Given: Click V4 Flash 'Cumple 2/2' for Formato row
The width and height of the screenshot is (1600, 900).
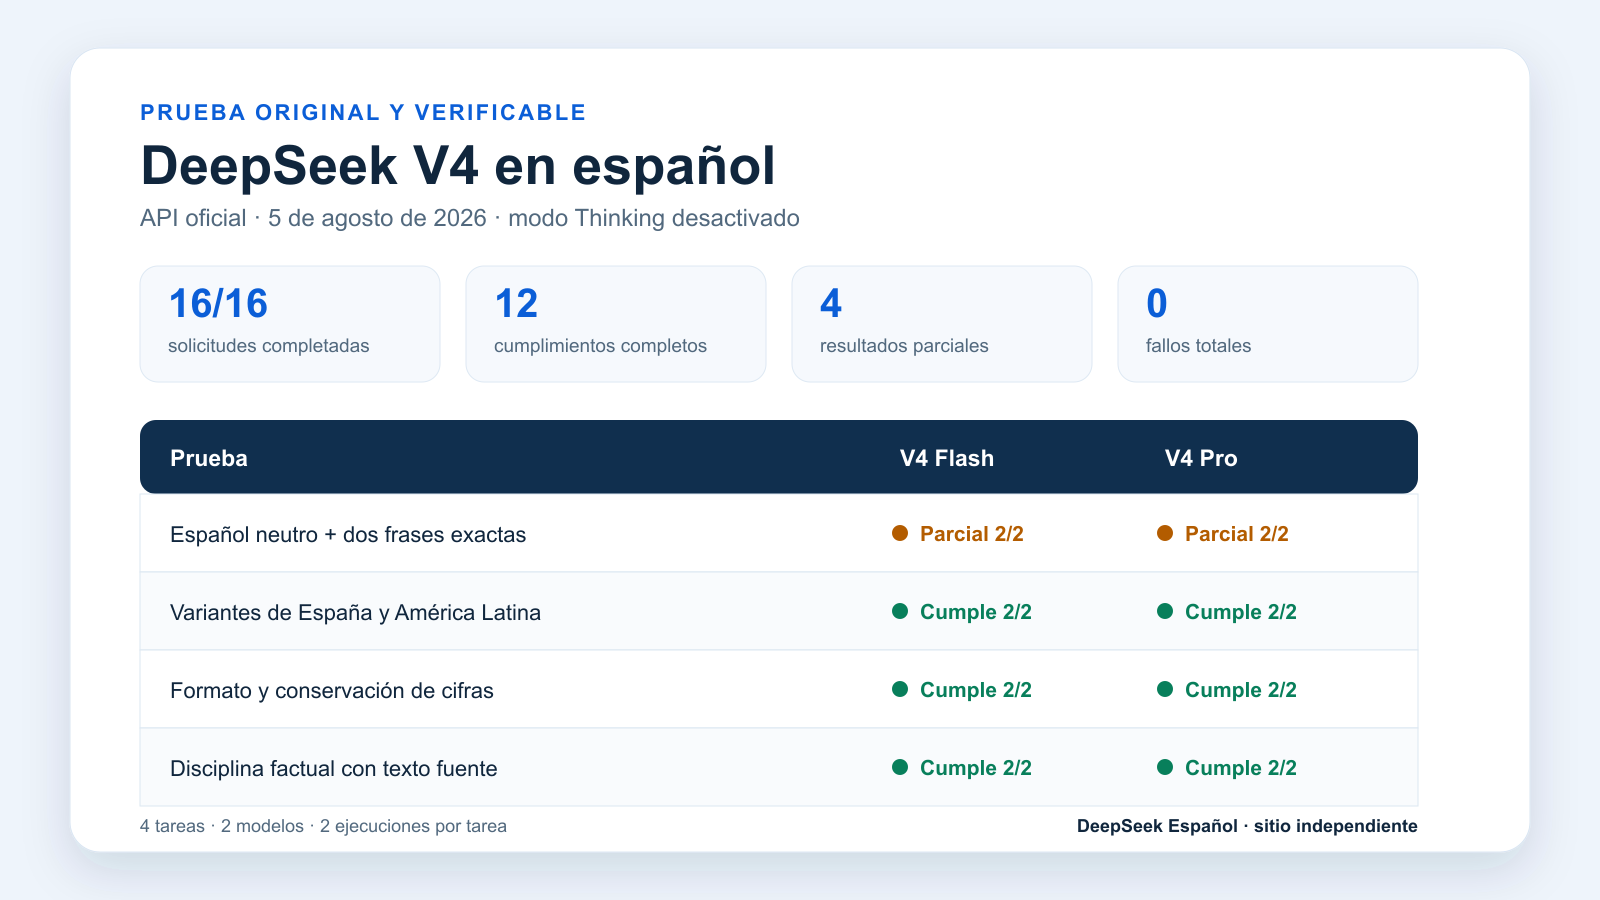Looking at the screenshot, I should point(962,690).
